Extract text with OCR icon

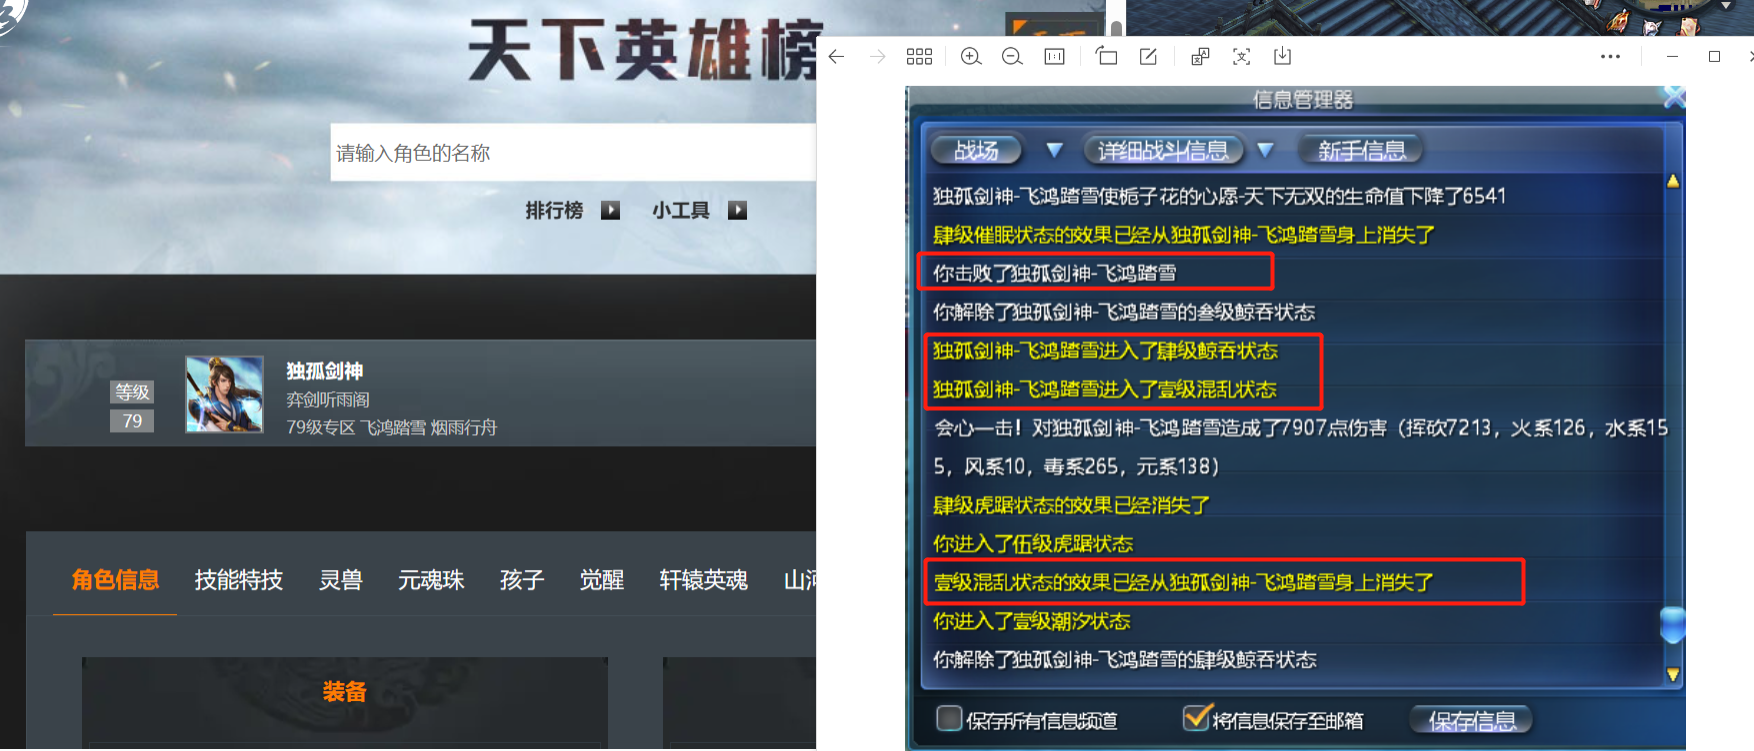pyautogui.click(x=1241, y=57)
